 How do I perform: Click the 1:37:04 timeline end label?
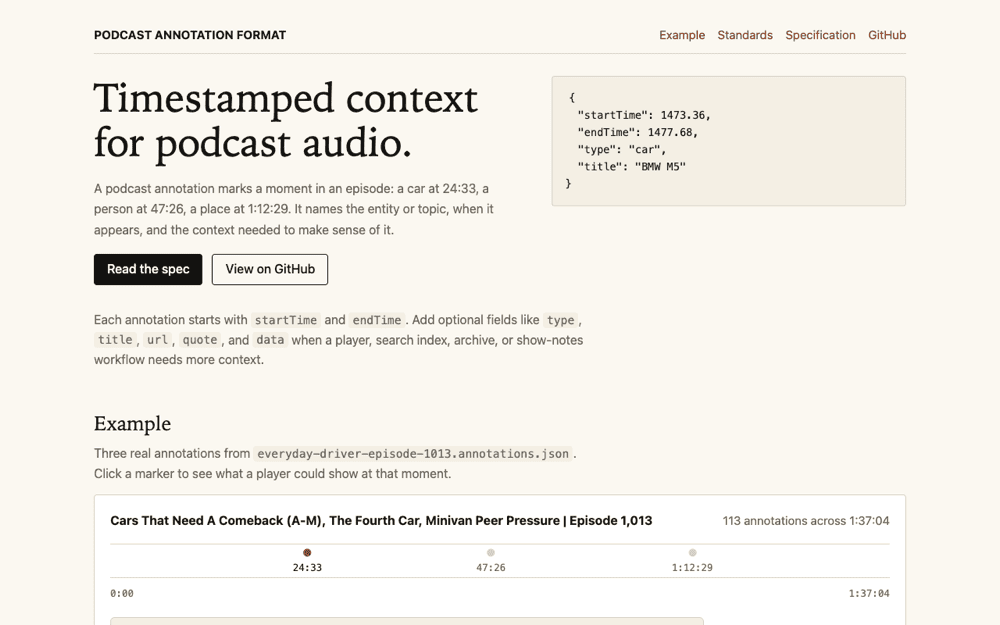[869, 594]
